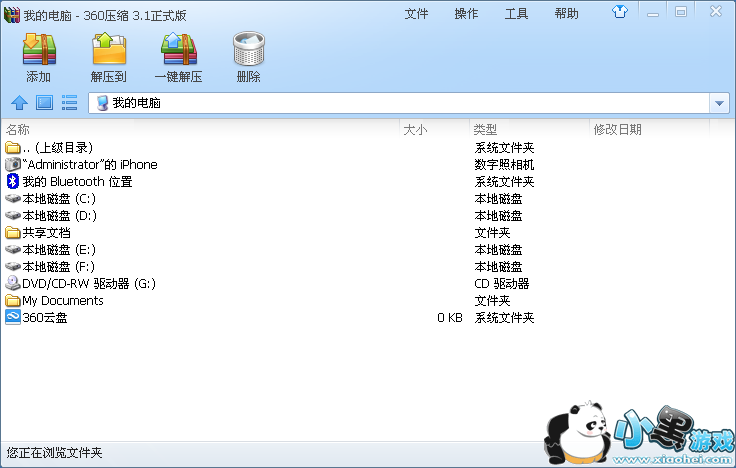Click '本地磁盘 (D:)' entry text
The image size is (736, 468).
(x=60, y=215)
